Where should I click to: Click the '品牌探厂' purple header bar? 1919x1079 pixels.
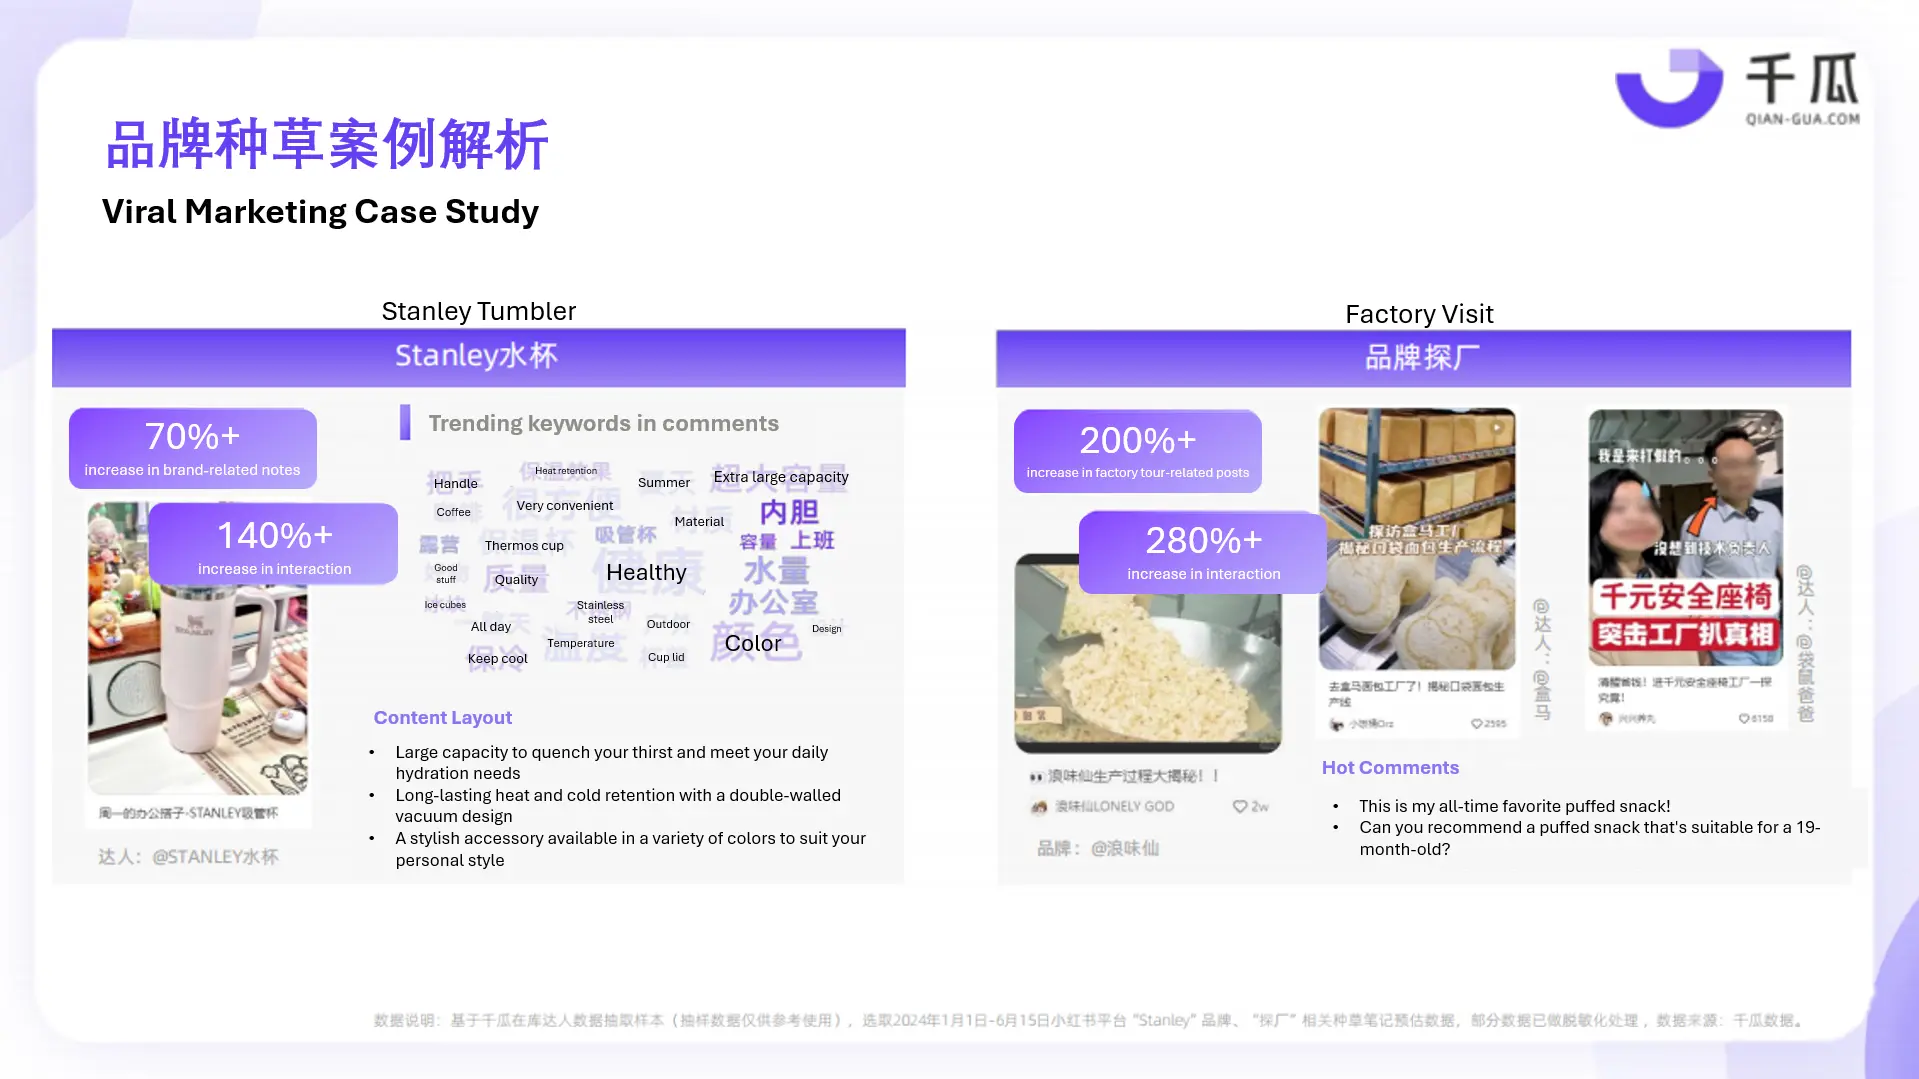click(1423, 358)
